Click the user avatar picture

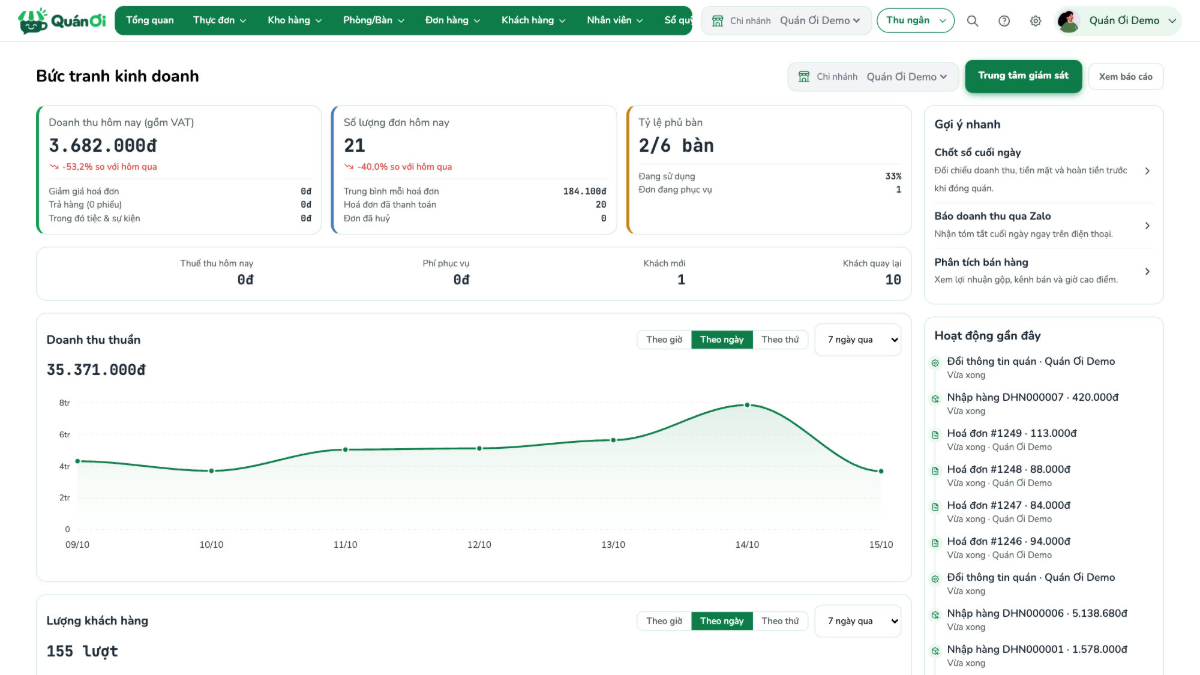click(x=1068, y=21)
